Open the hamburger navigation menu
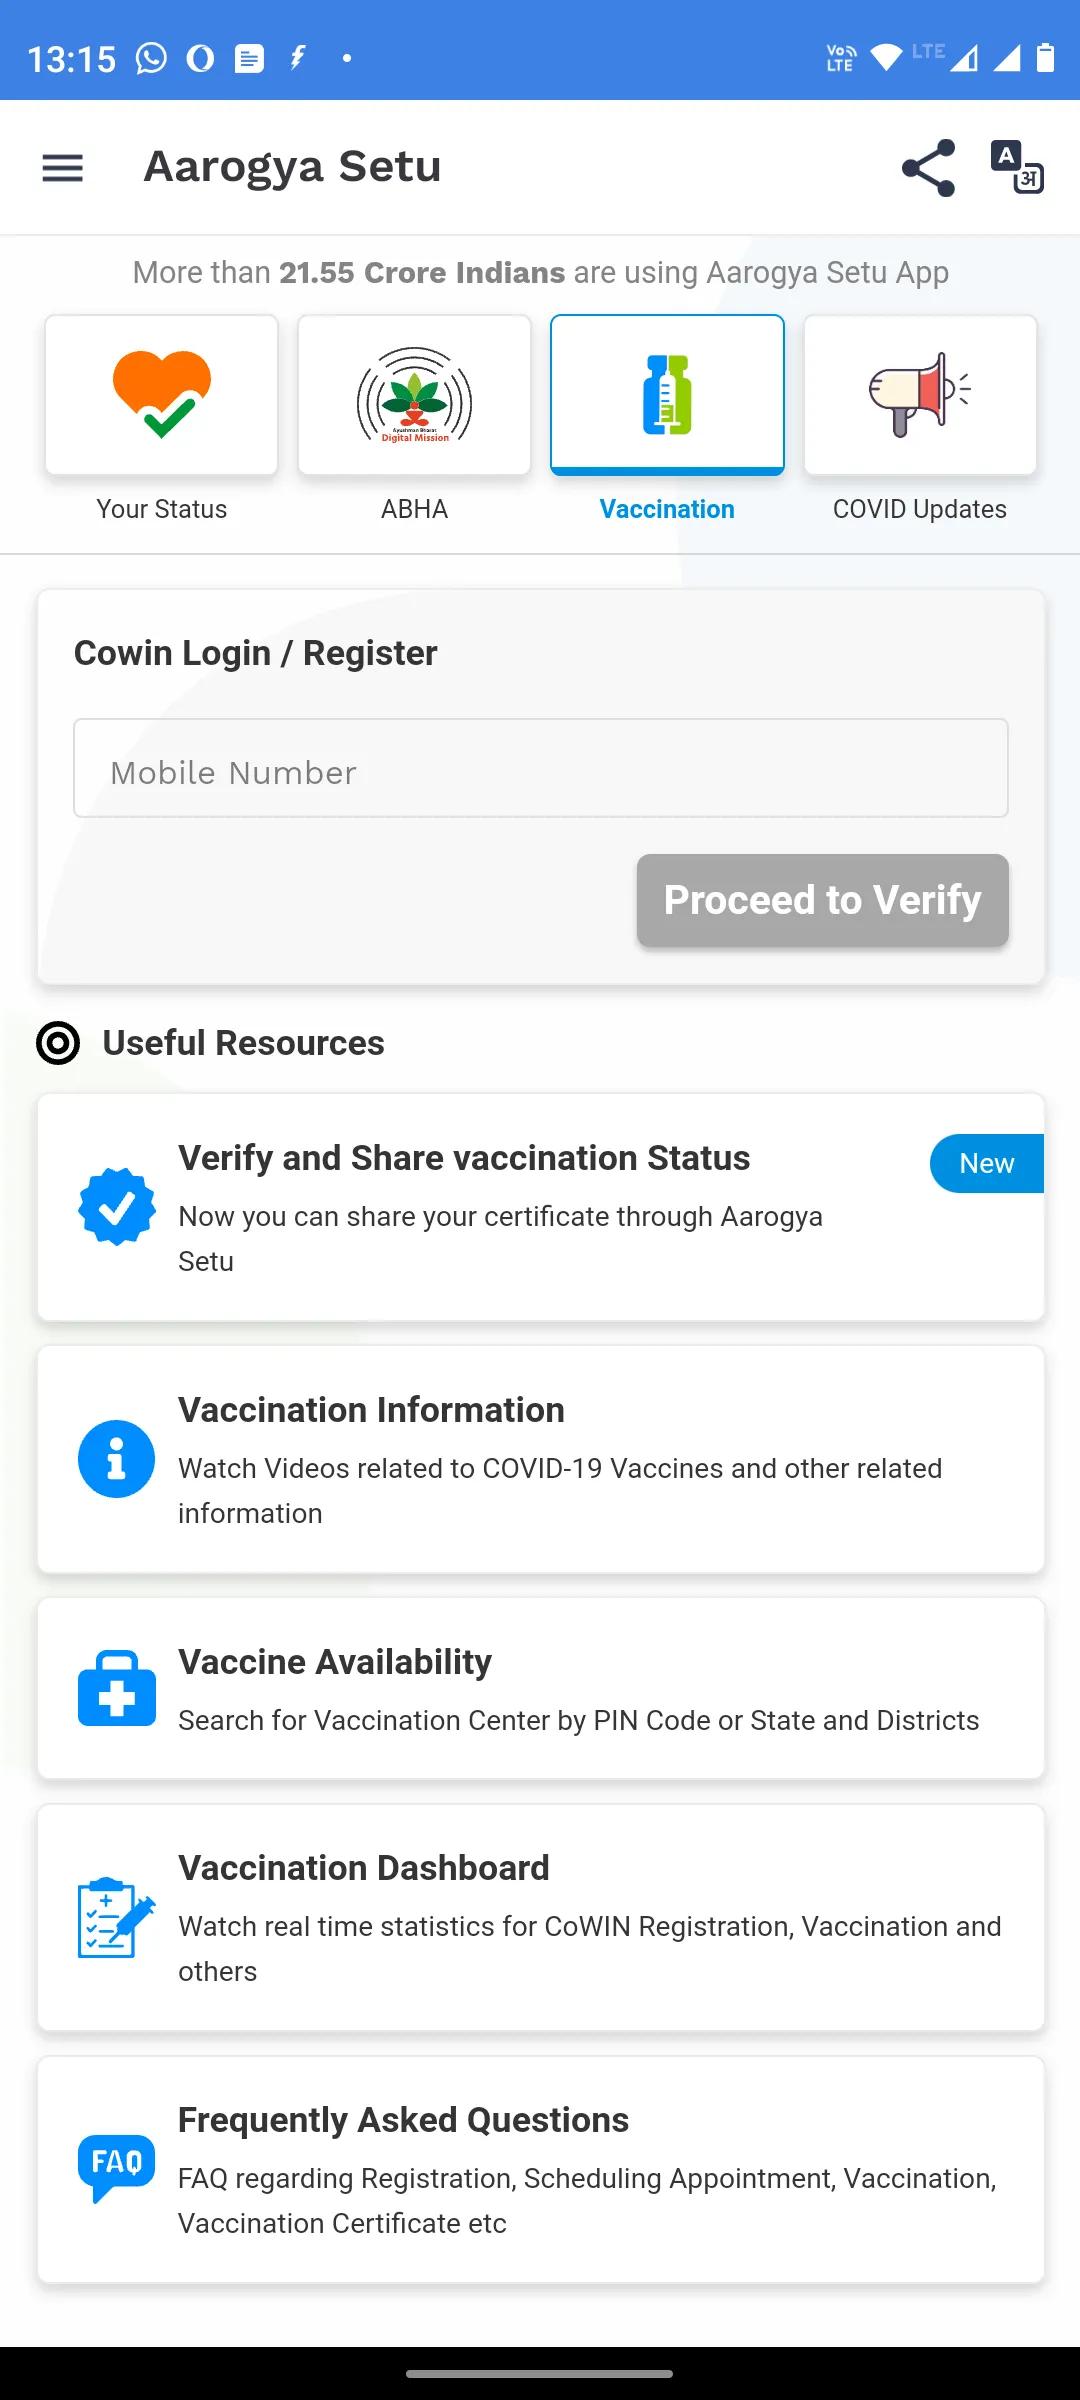Image resolution: width=1080 pixels, height=2400 pixels. tap(62, 168)
